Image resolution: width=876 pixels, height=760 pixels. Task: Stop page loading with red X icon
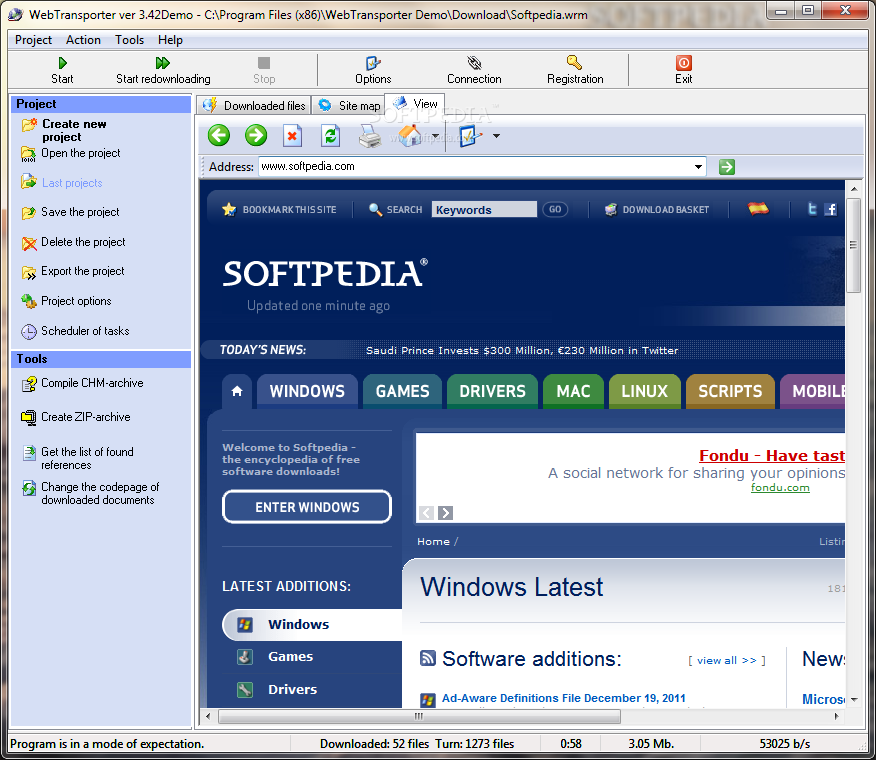[x=292, y=136]
